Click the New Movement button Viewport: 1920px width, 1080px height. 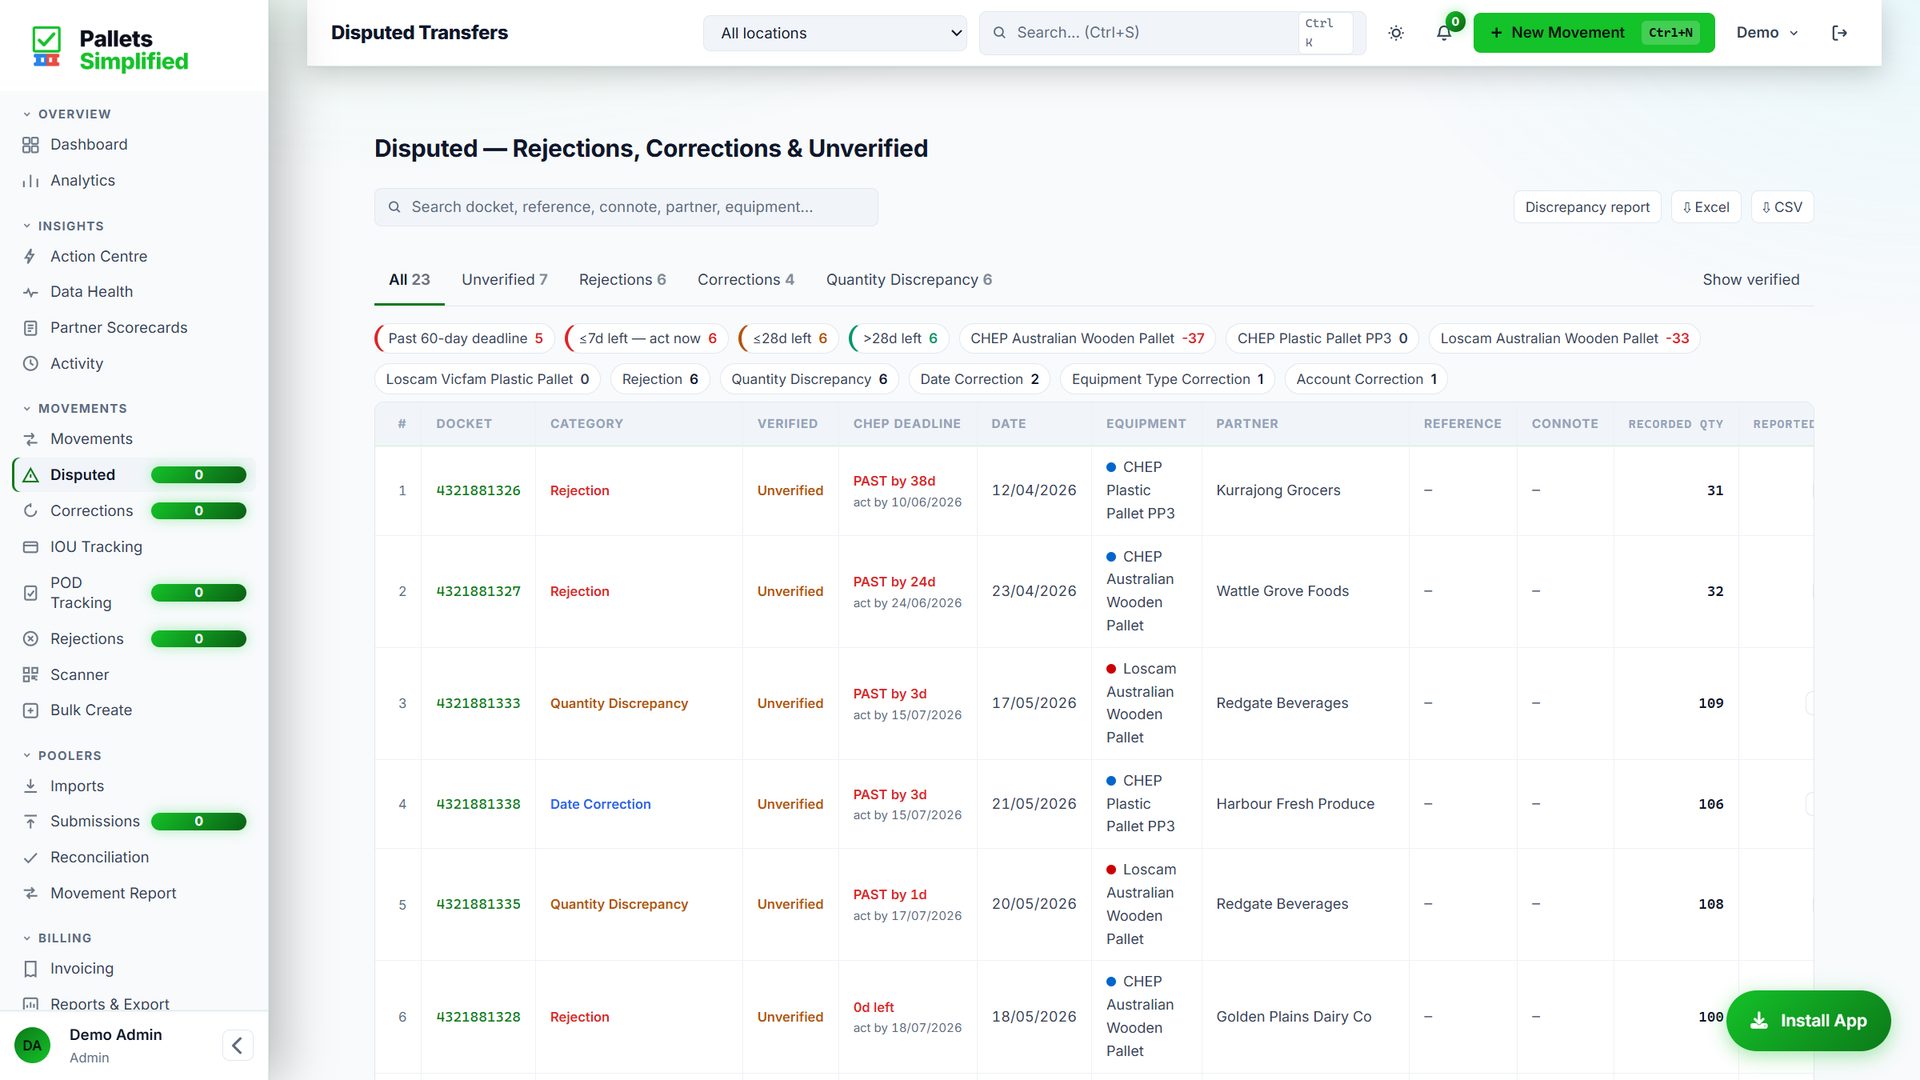point(1594,33)
